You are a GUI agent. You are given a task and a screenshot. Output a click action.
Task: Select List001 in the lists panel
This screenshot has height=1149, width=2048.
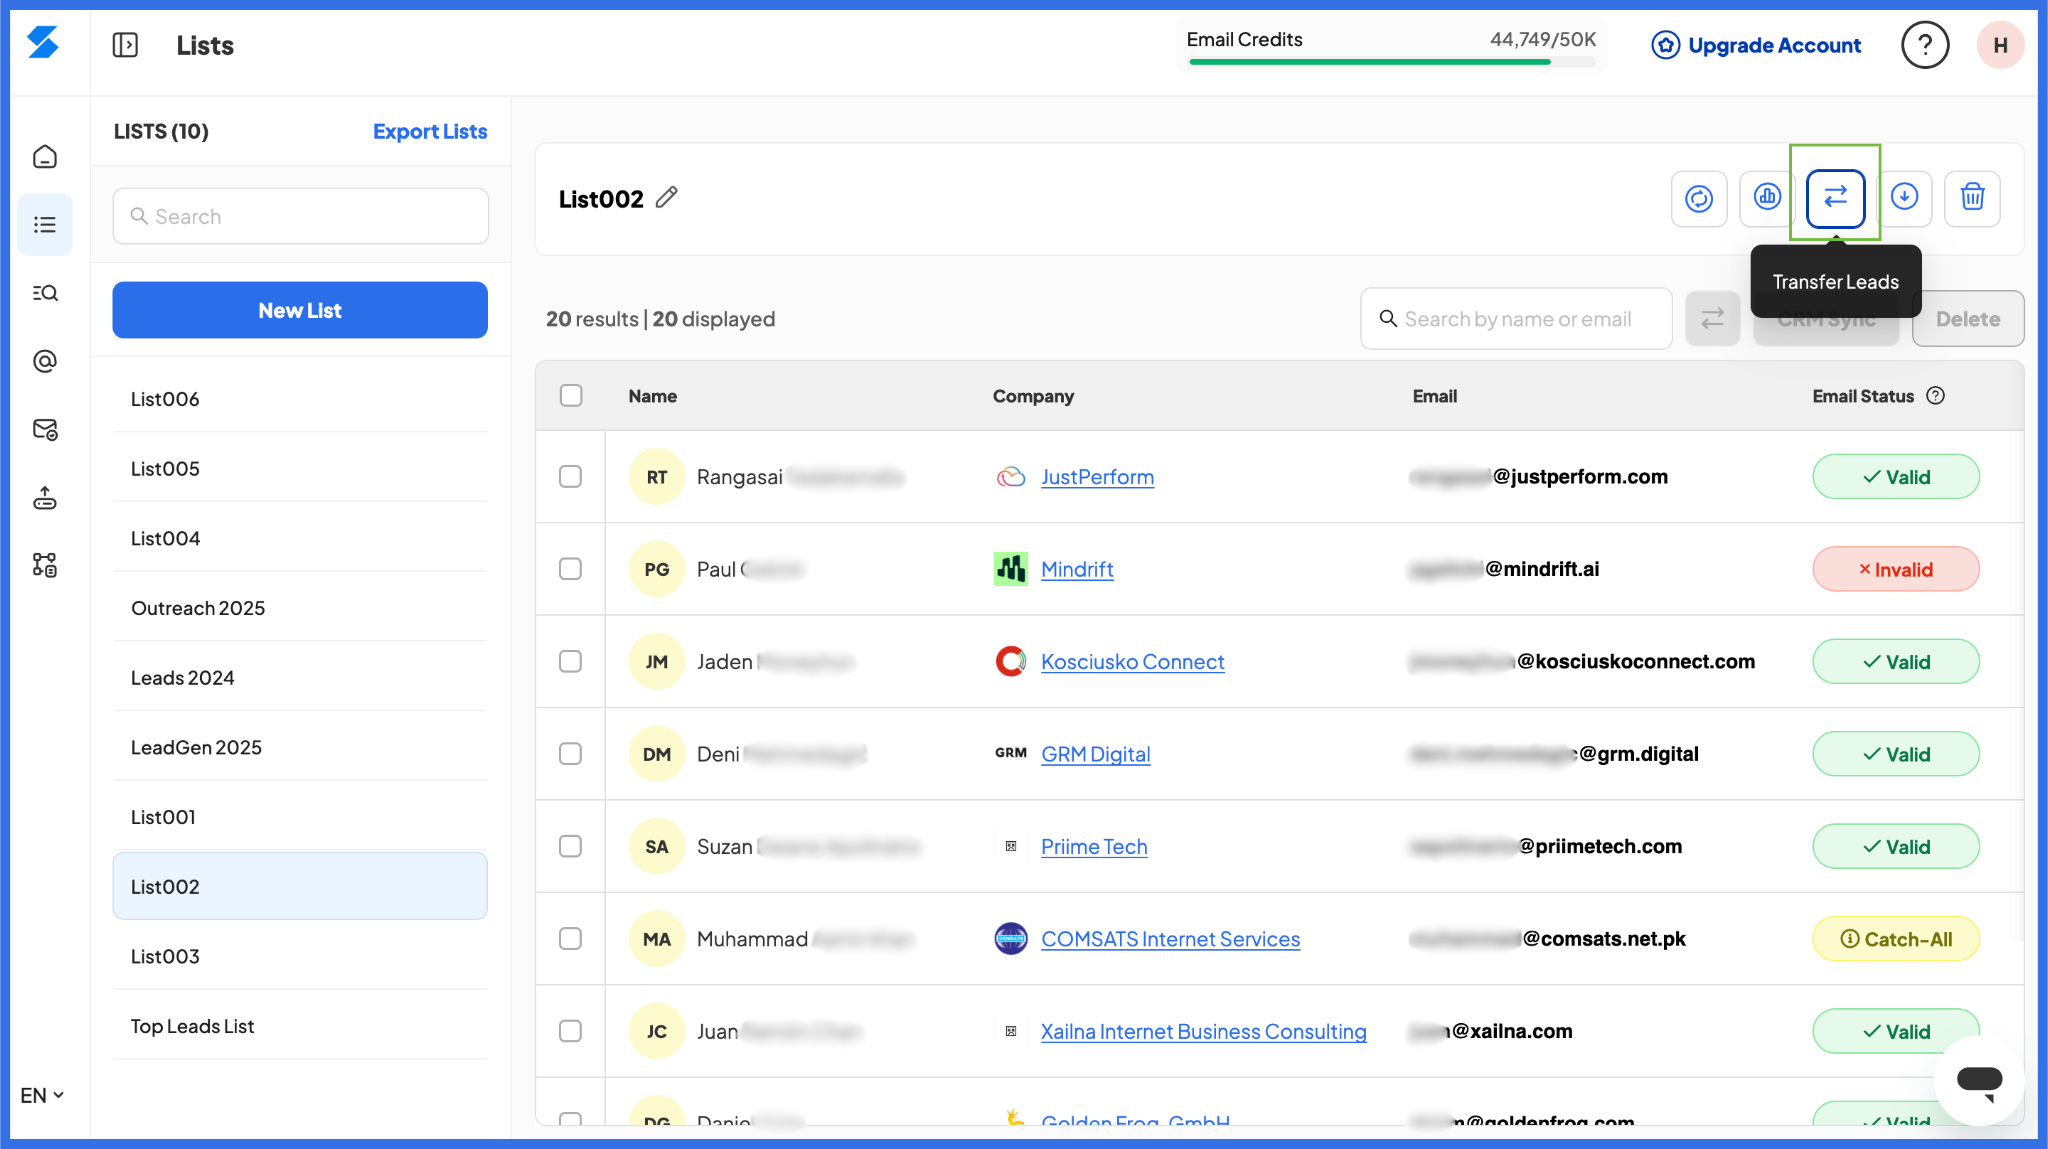pos(300,817)
